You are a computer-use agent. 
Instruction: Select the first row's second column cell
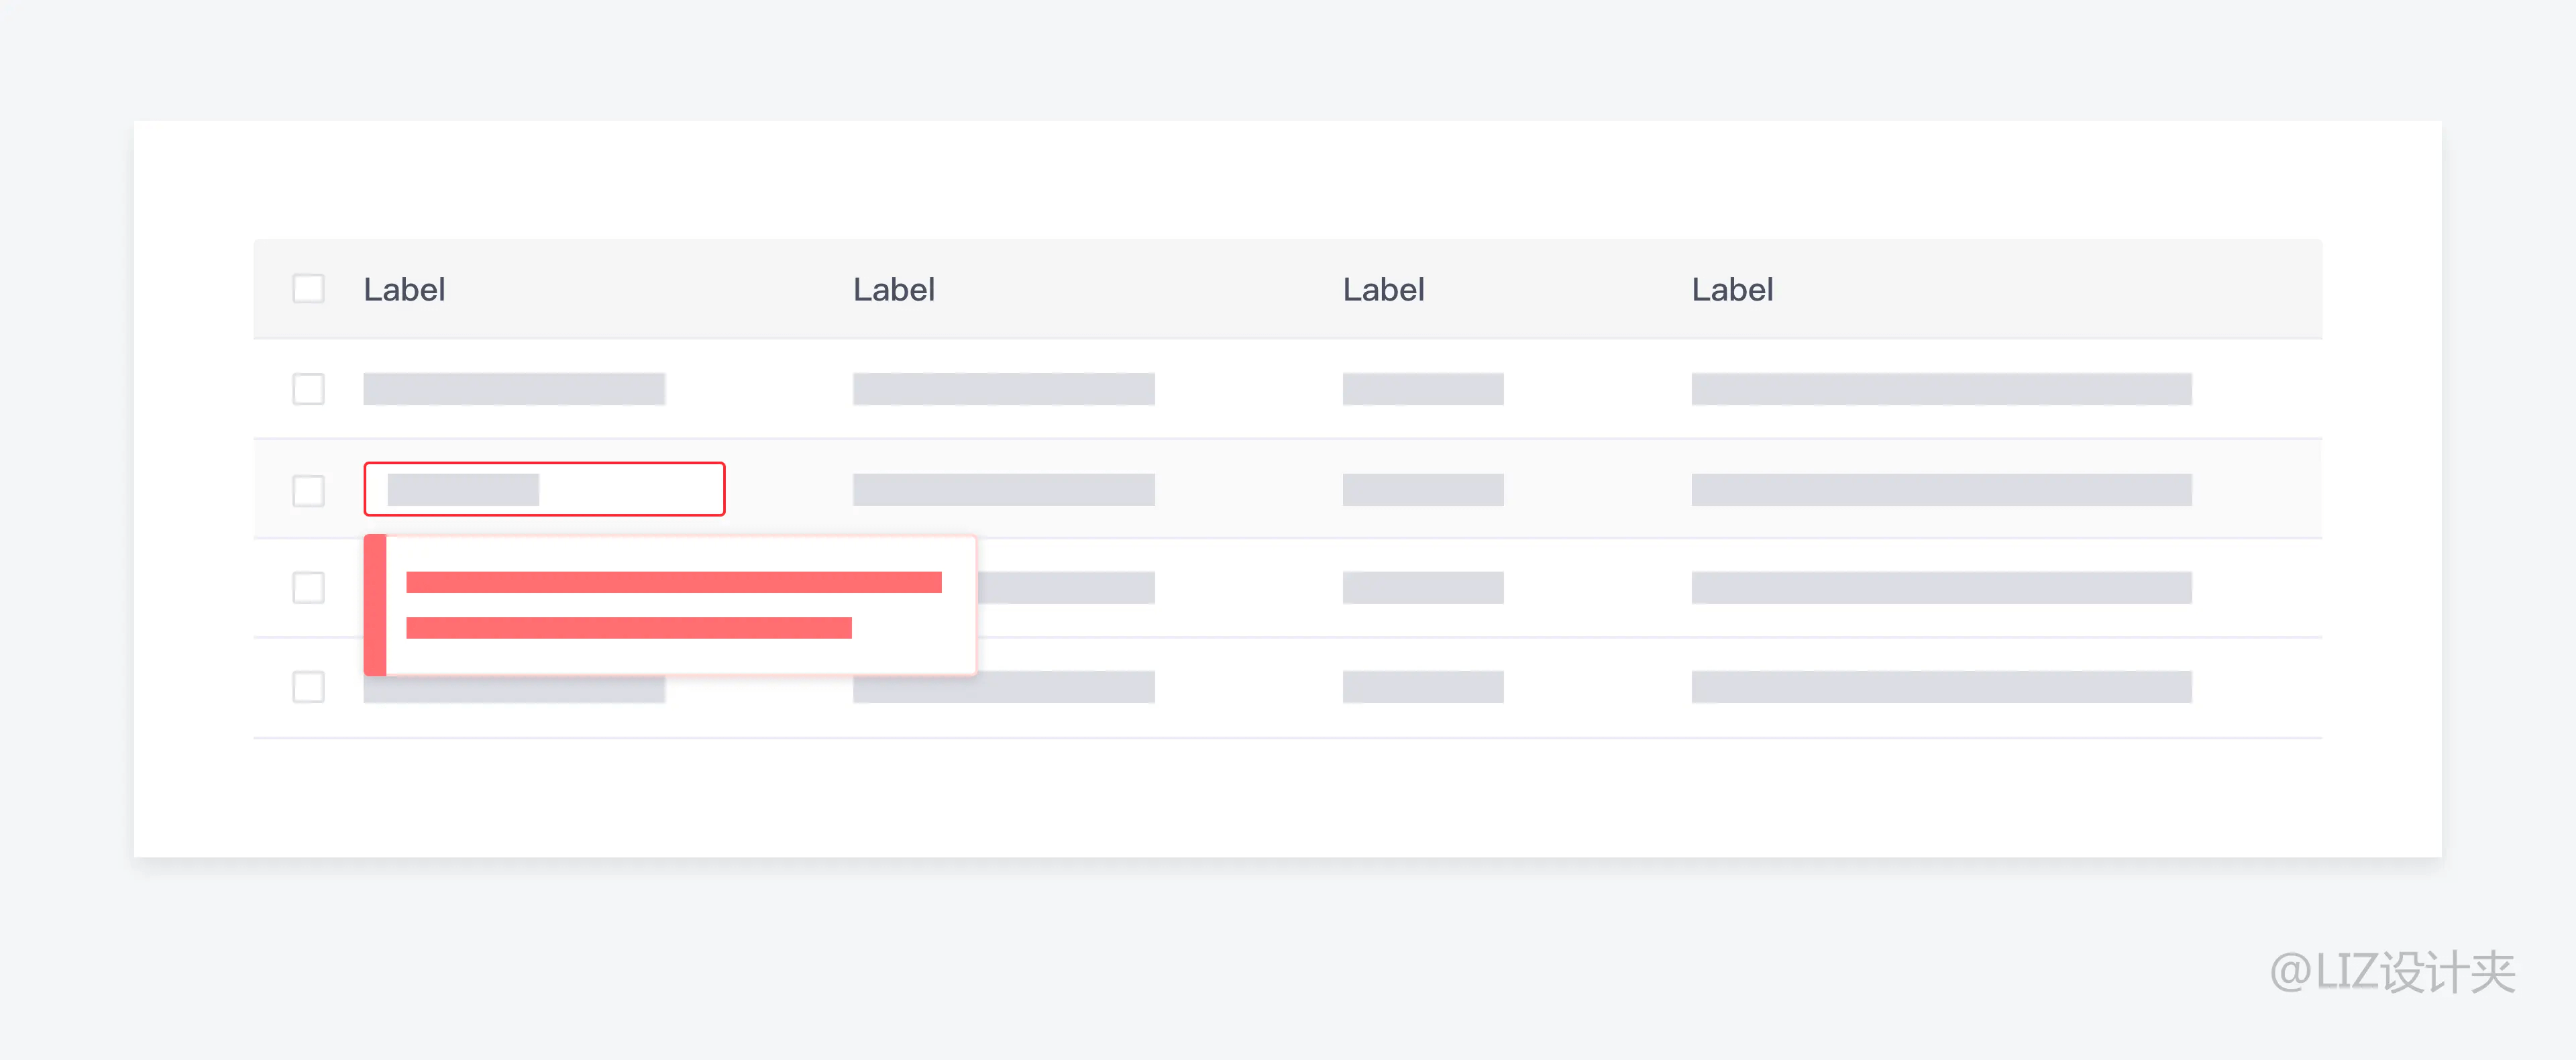point(1003,389)
